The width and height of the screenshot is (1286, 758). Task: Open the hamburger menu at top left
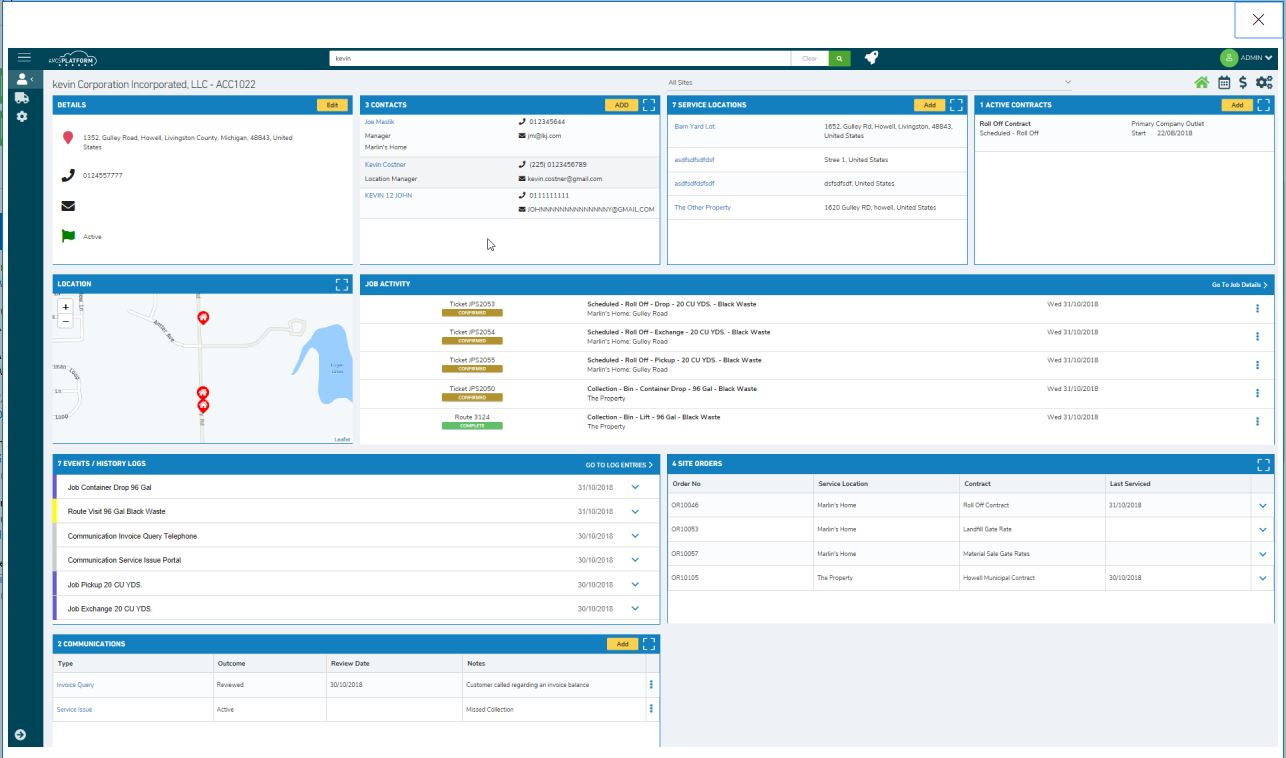22,57
